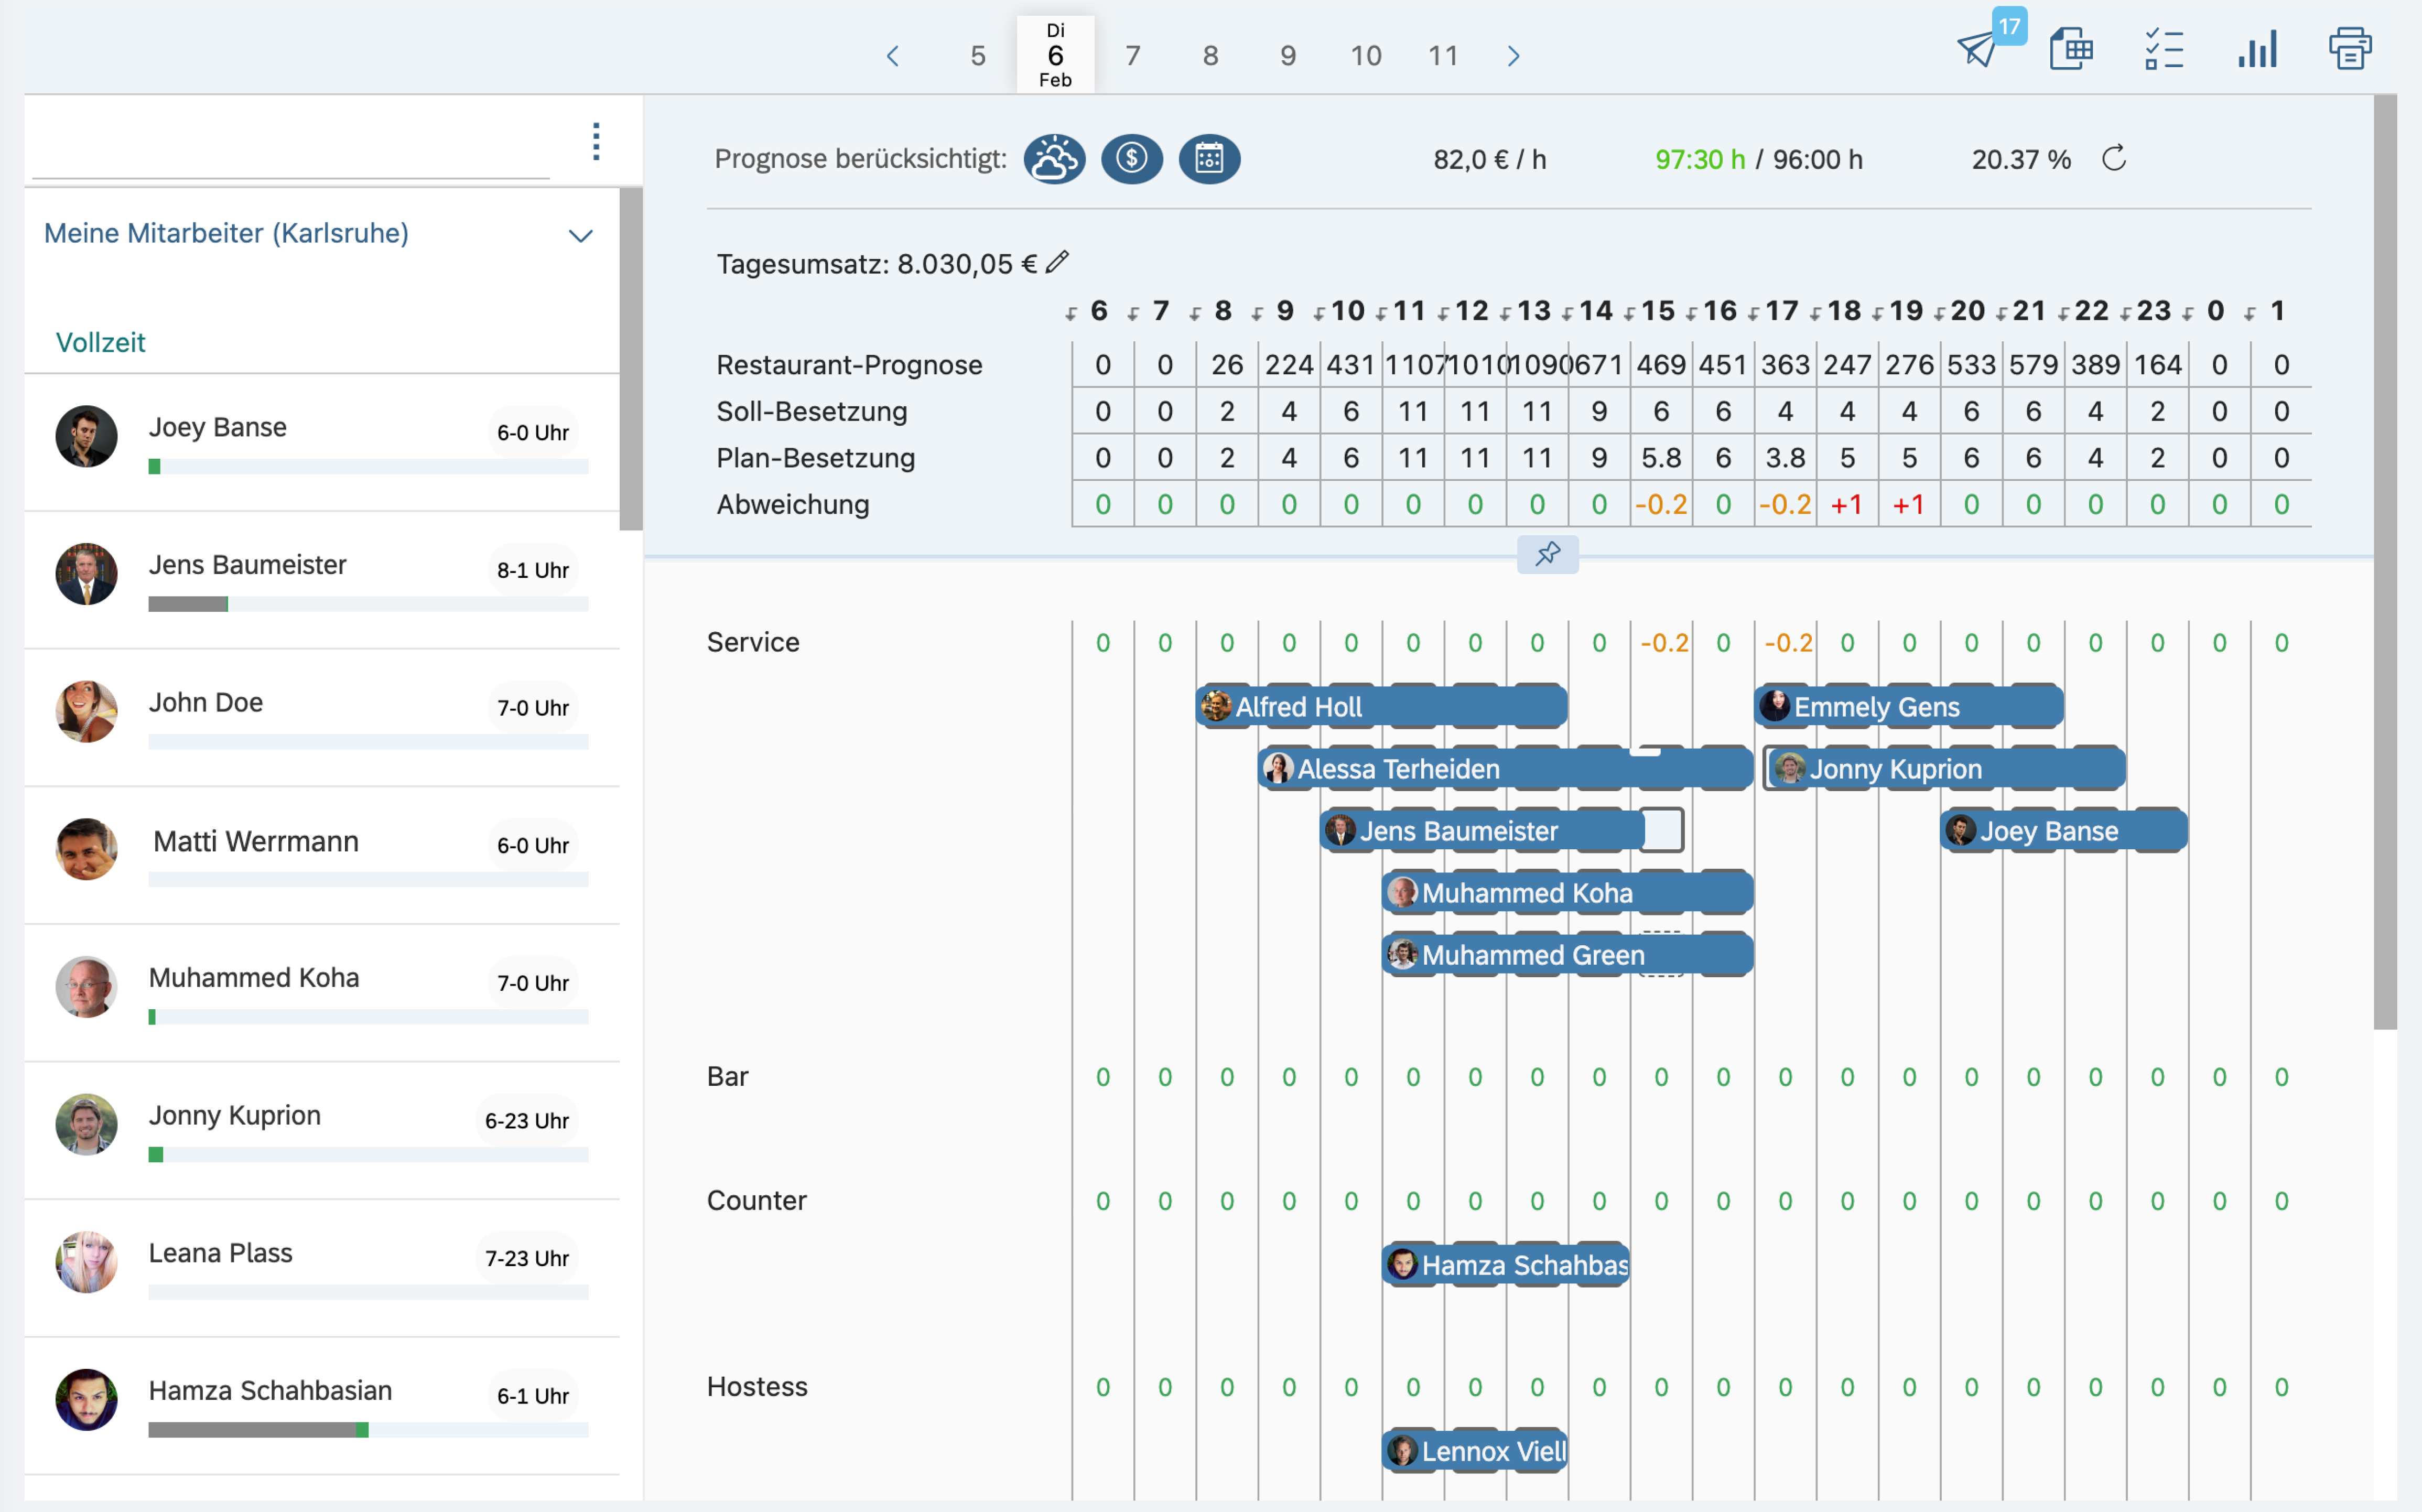Viewport: 2422px width, 1512px height.
Task: Open the checklist tasks icon
Action: pyautogui.click(x=2163, y=49)
